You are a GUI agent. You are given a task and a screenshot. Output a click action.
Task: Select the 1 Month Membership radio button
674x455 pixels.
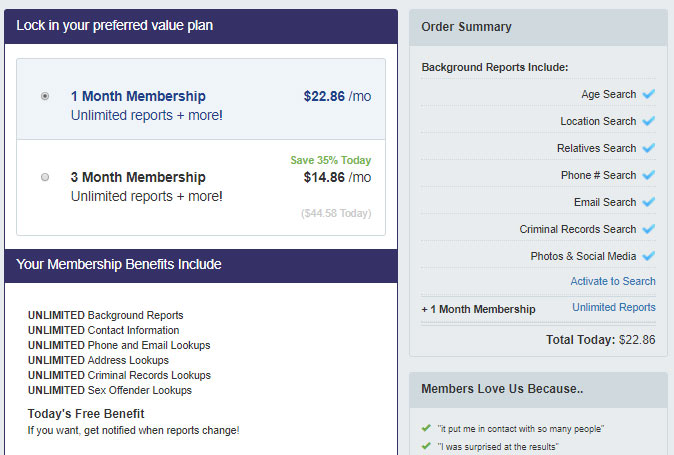click(45, 96)
